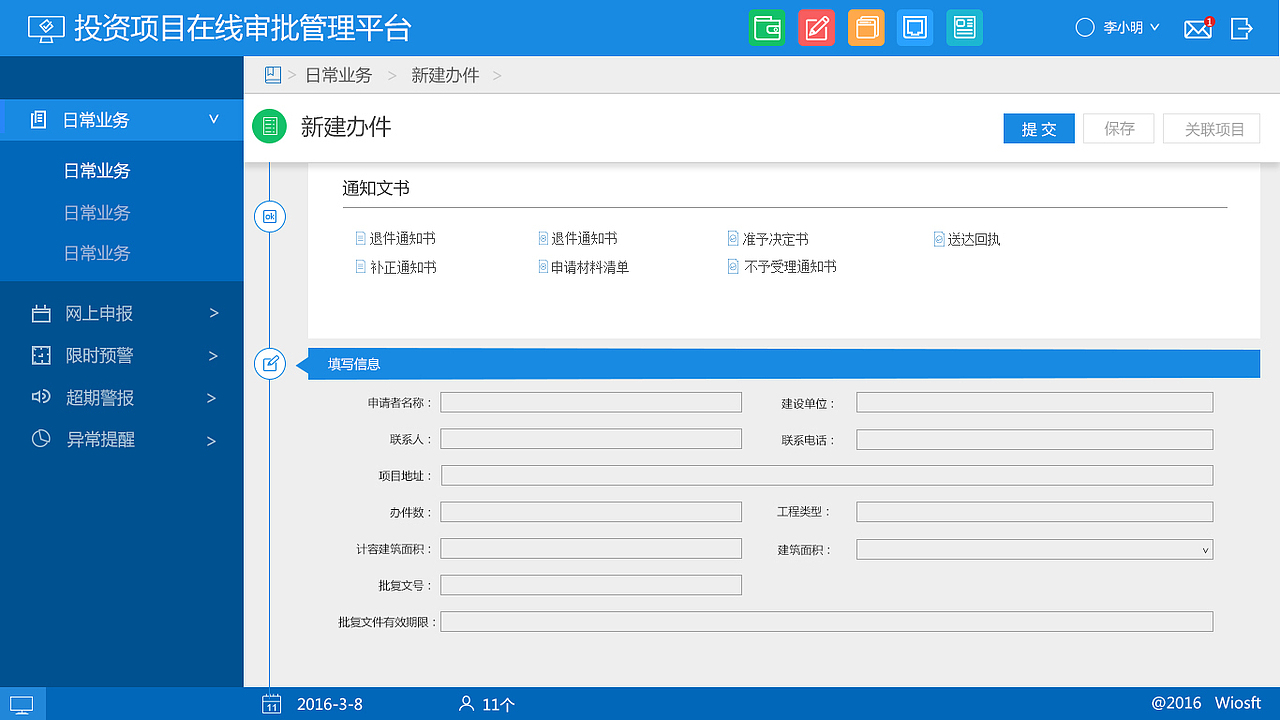The height and width of the screenshot is (720, 1280).
Task: Expand the 异常提醒 chevron
Action: pyautogui.click(x=211, y=441)
